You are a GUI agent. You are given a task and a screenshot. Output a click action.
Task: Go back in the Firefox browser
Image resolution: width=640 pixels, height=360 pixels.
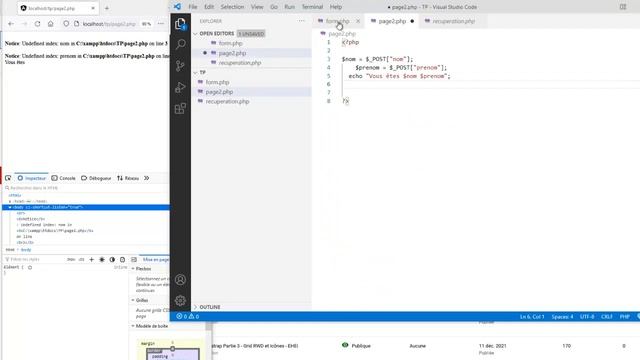[11, 24]
